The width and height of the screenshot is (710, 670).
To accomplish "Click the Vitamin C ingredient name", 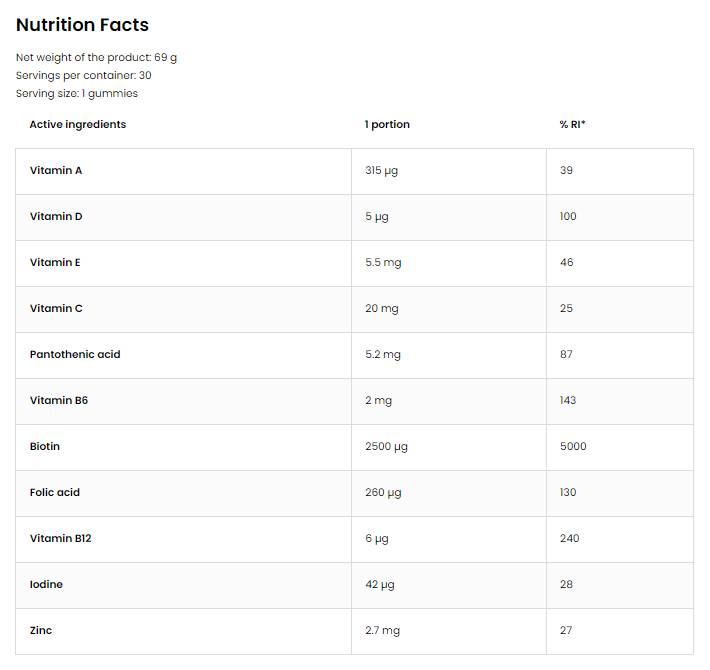I will 56,309.
